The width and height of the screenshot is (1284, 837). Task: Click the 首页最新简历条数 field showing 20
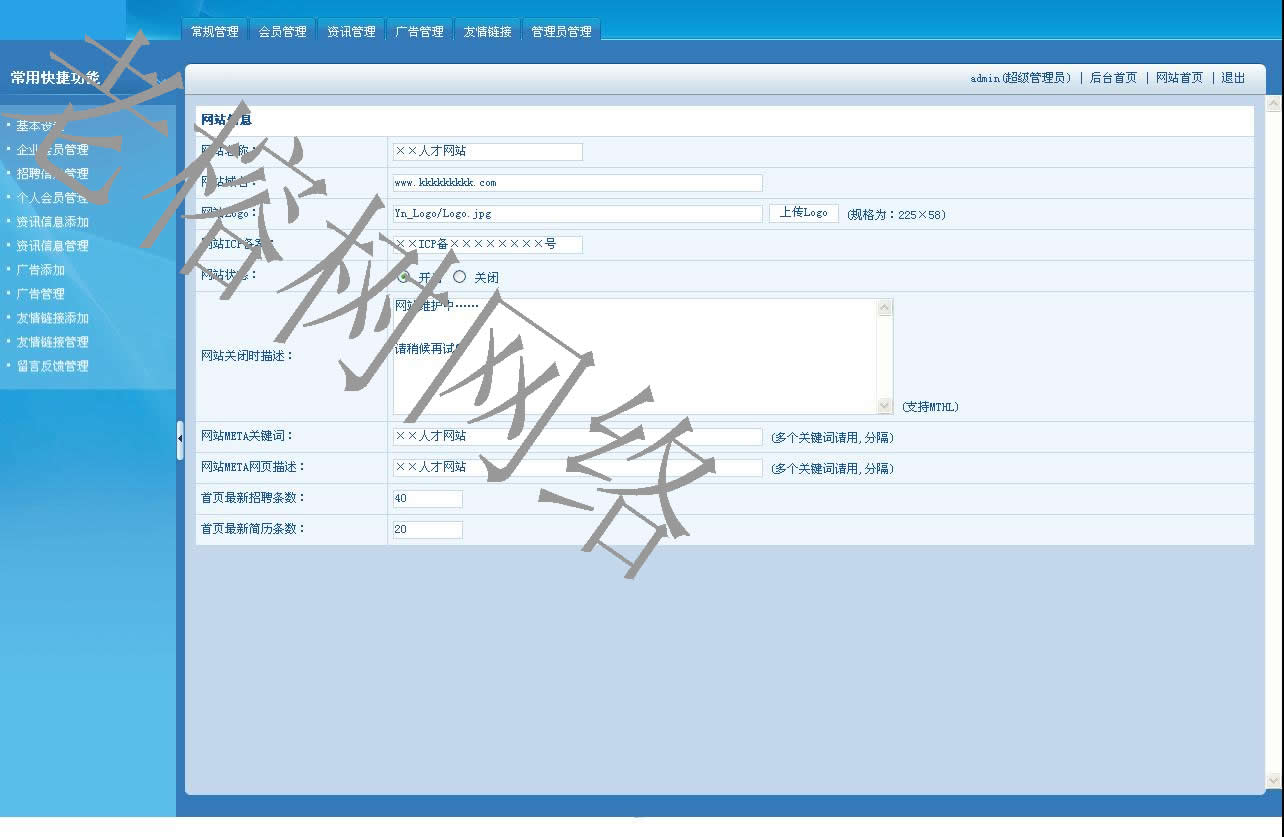[427, 530]
